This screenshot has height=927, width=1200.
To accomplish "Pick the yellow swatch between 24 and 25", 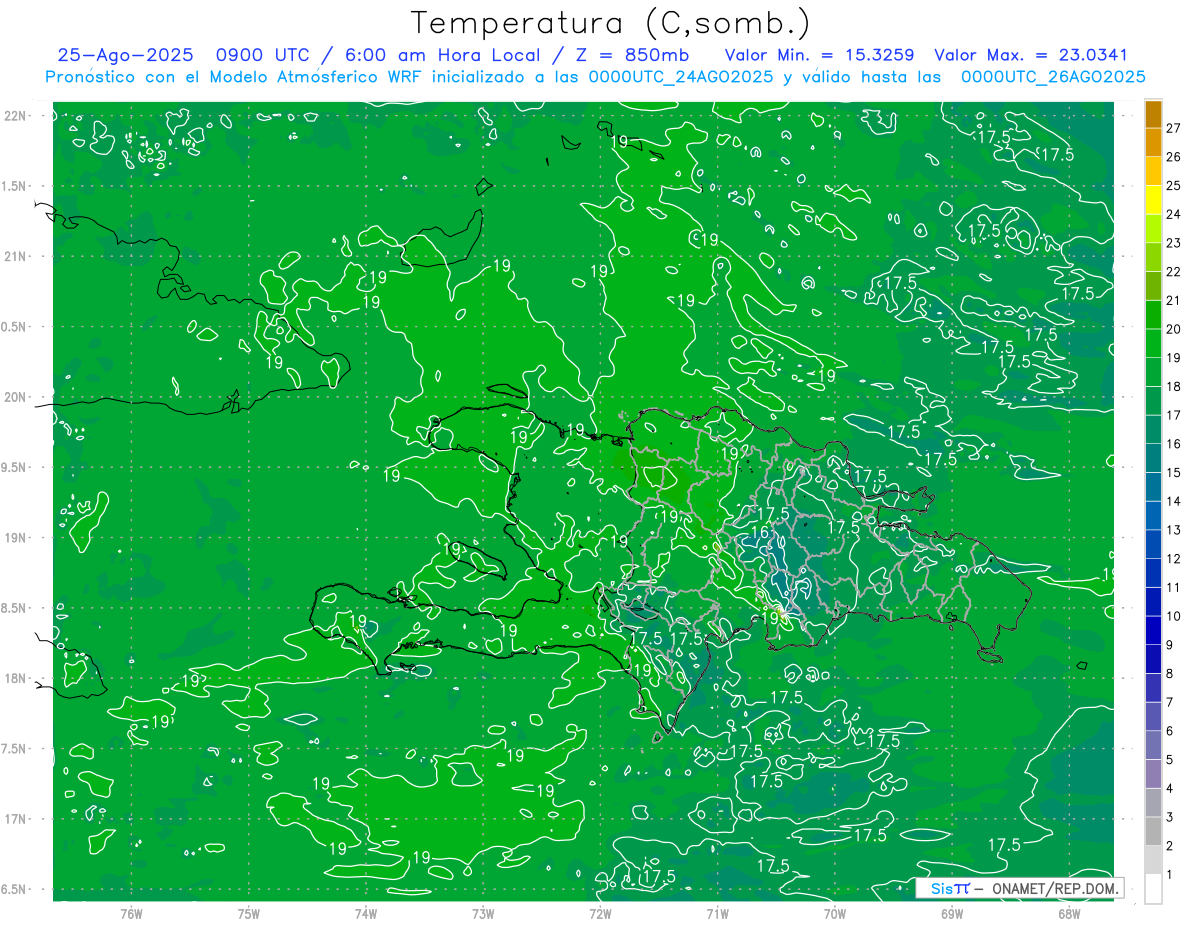I will (x=1153, y=200).
